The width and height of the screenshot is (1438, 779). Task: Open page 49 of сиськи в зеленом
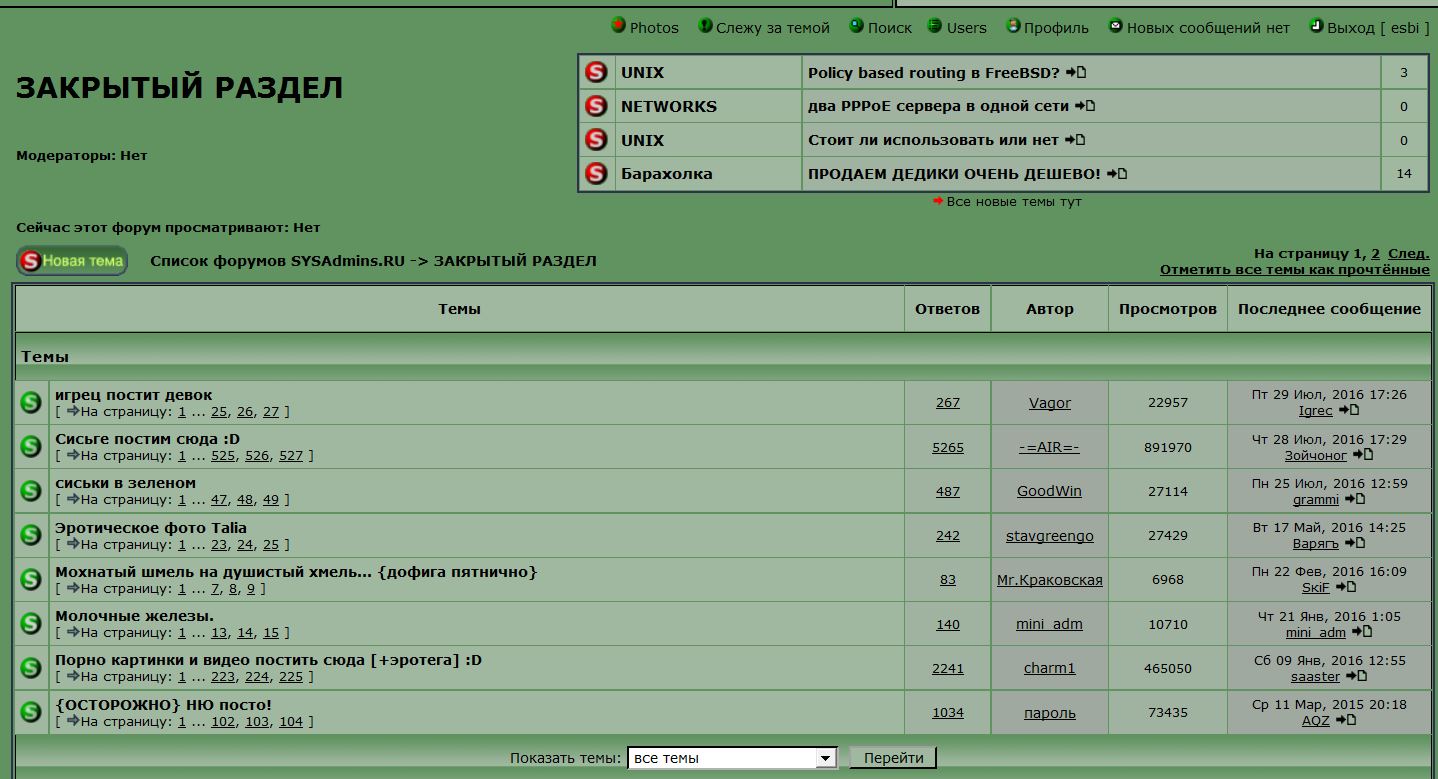tap(271, 500)
